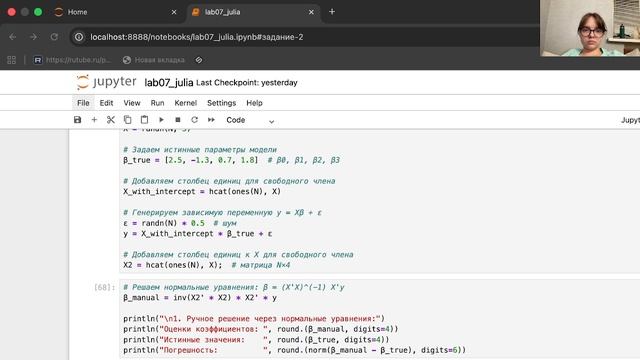This screenshot has width=640, height=360.
Task: Select the cell prompt [68]:
Action: coord(104,287)
